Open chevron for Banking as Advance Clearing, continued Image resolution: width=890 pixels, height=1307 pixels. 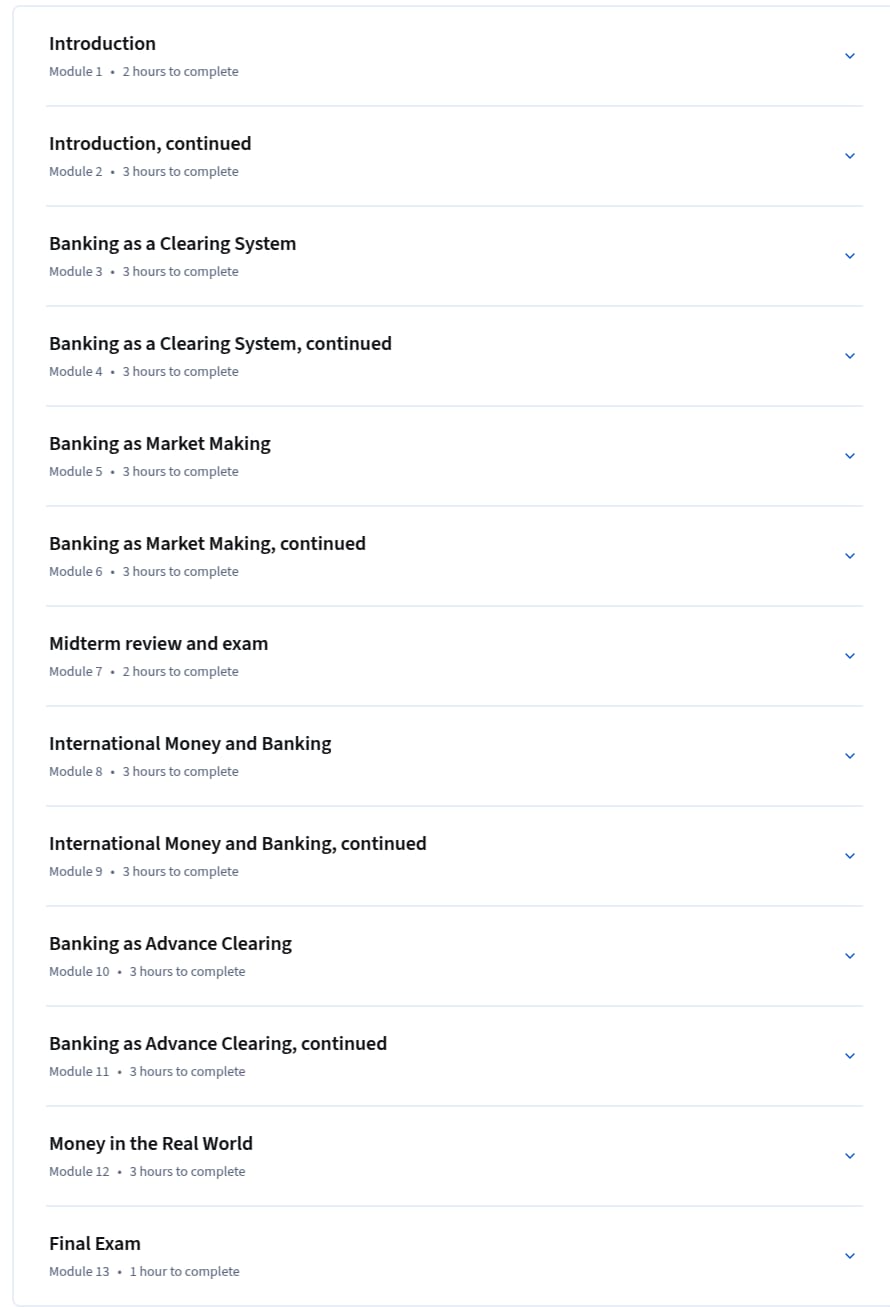pos(850,1056)
